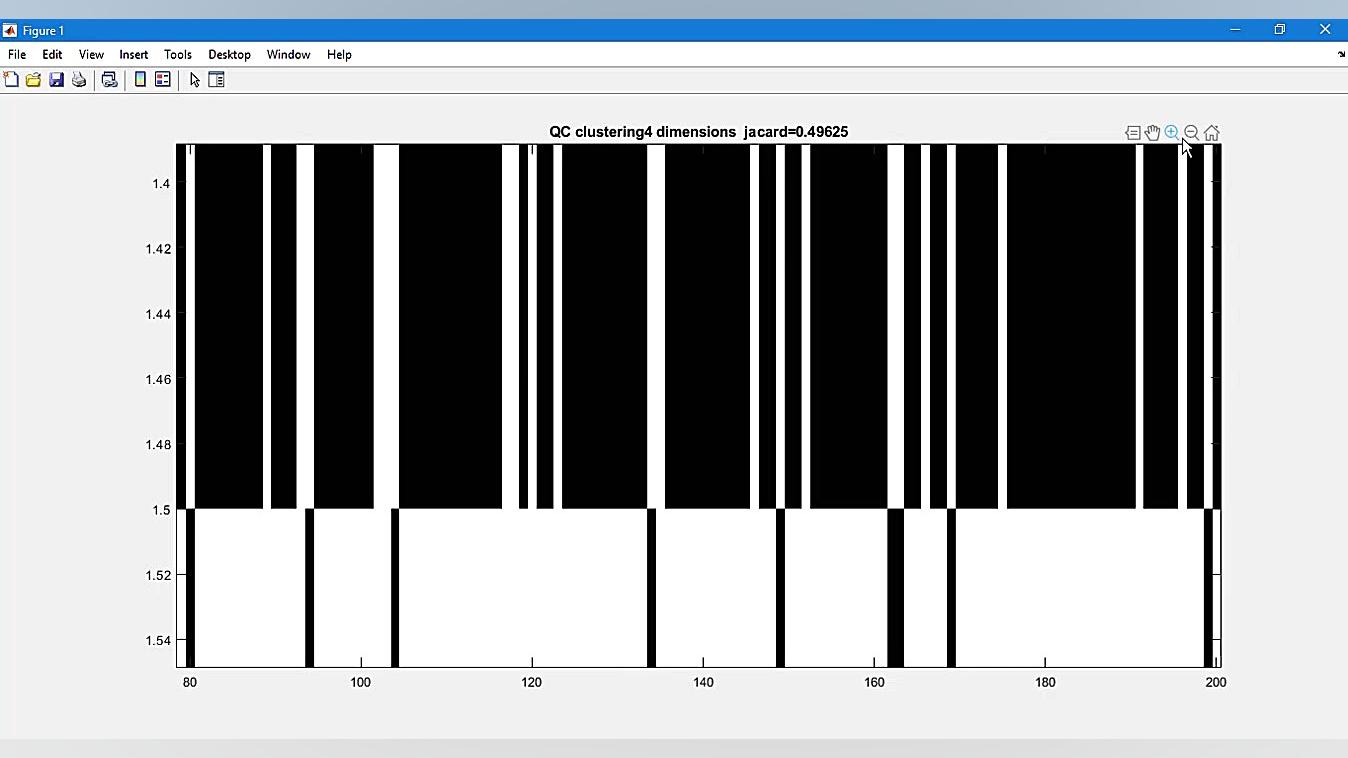Dock the figure with the corner arrow
Viewport: 1348px width, 758px height.
(1341, 55)
